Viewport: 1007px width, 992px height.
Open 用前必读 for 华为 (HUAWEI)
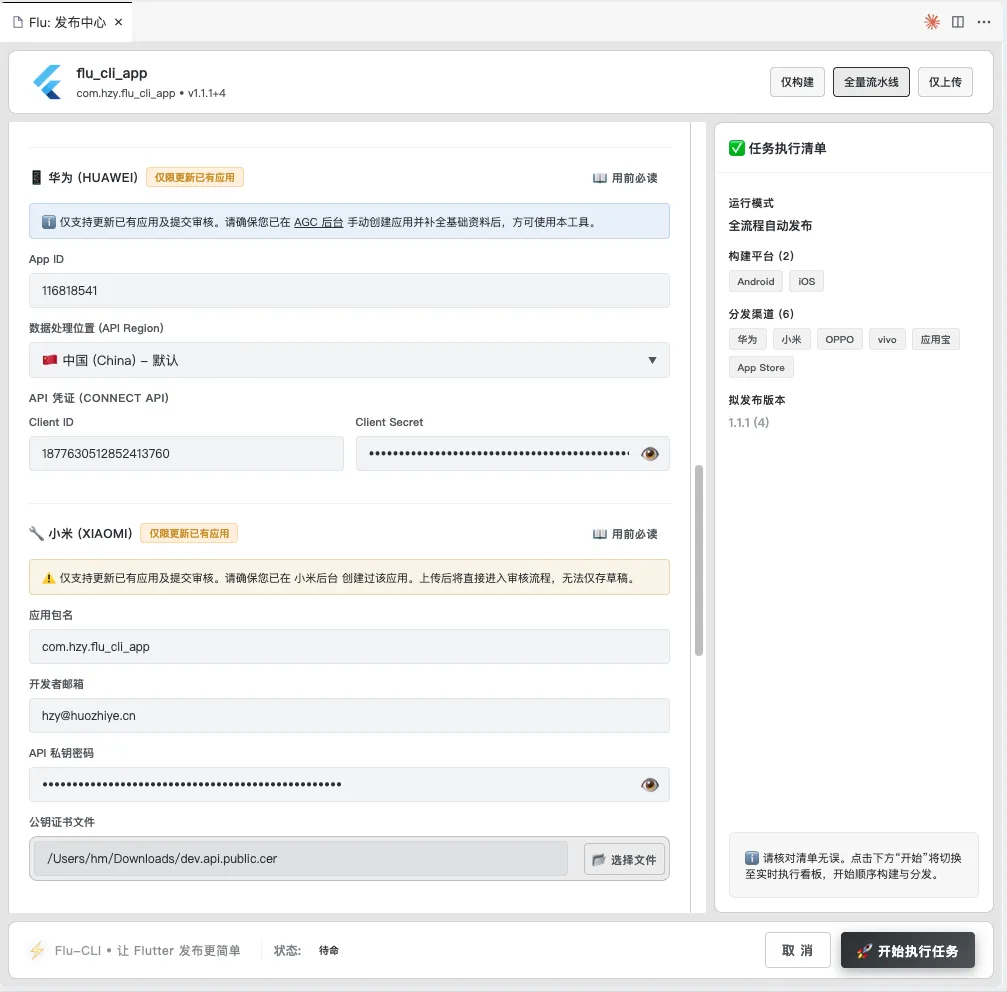625,178
